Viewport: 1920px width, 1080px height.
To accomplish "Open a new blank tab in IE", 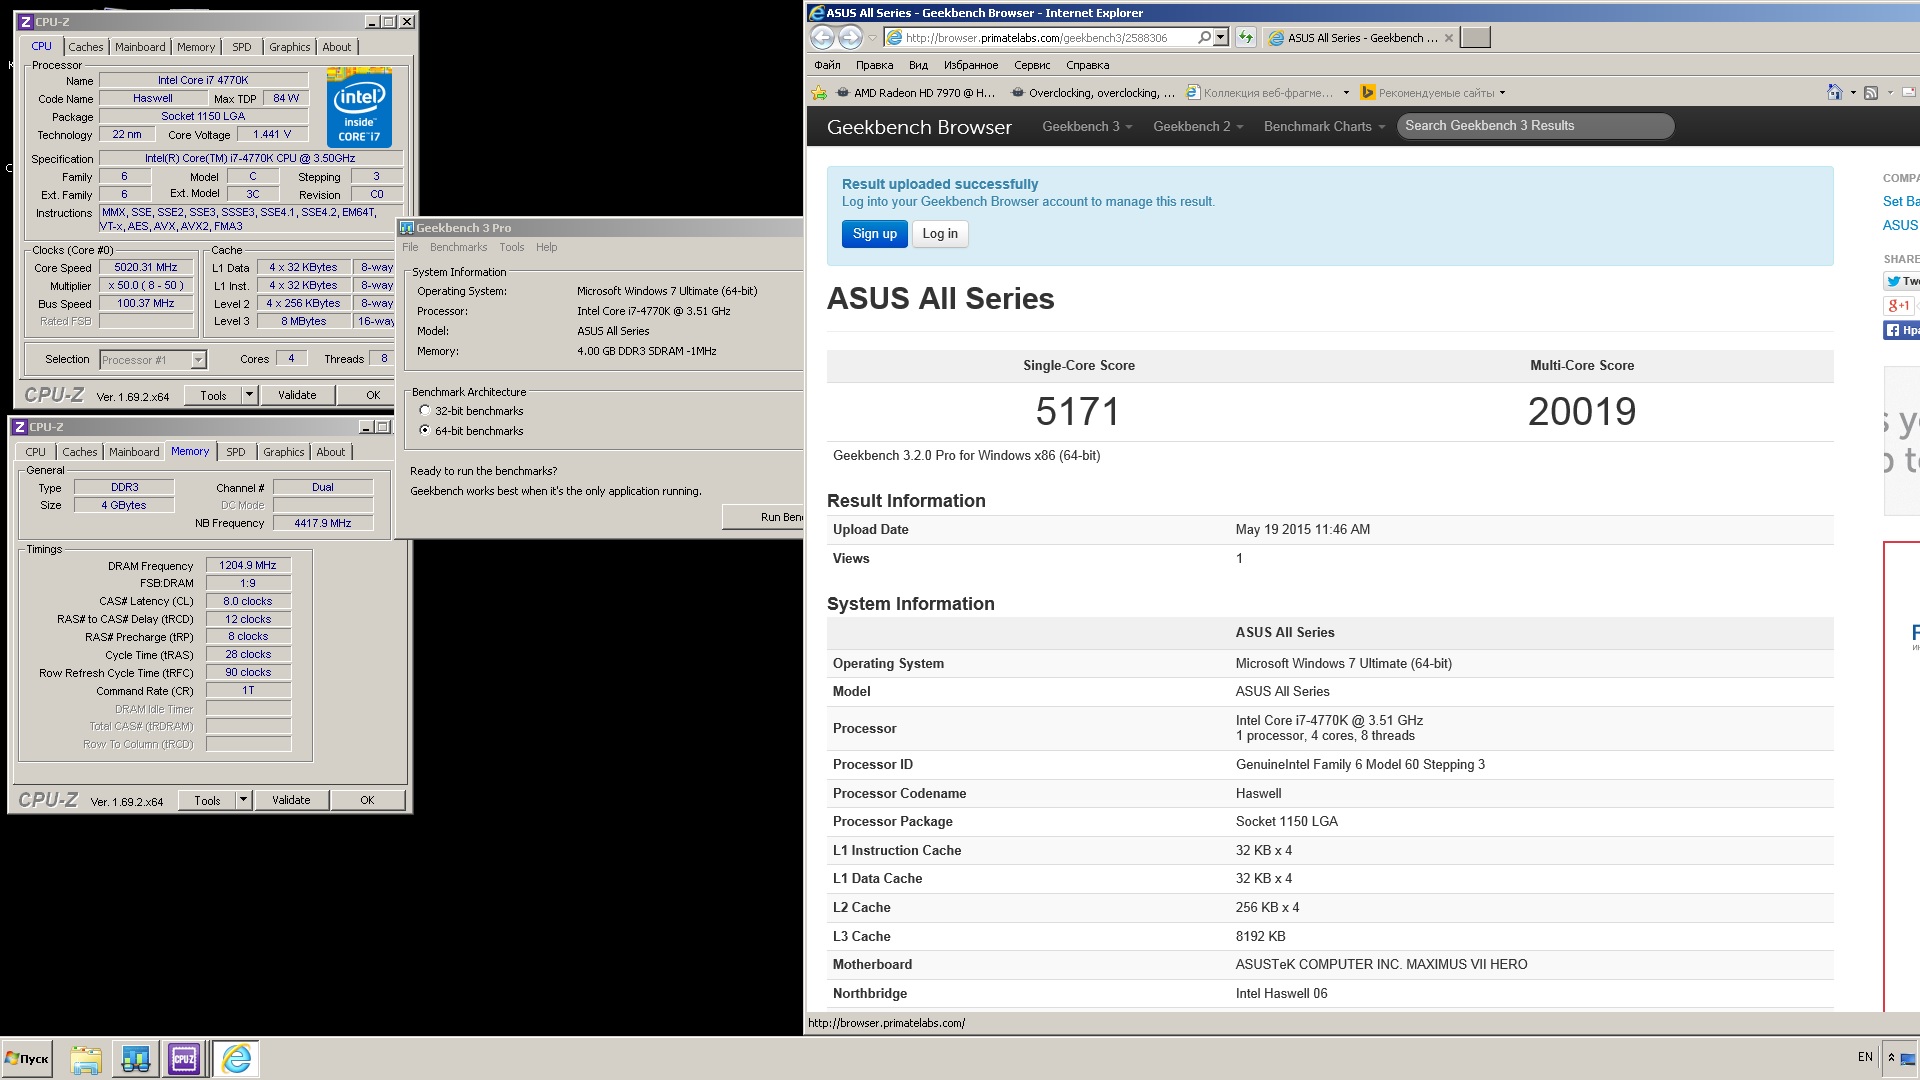I will coord(1475,38).
